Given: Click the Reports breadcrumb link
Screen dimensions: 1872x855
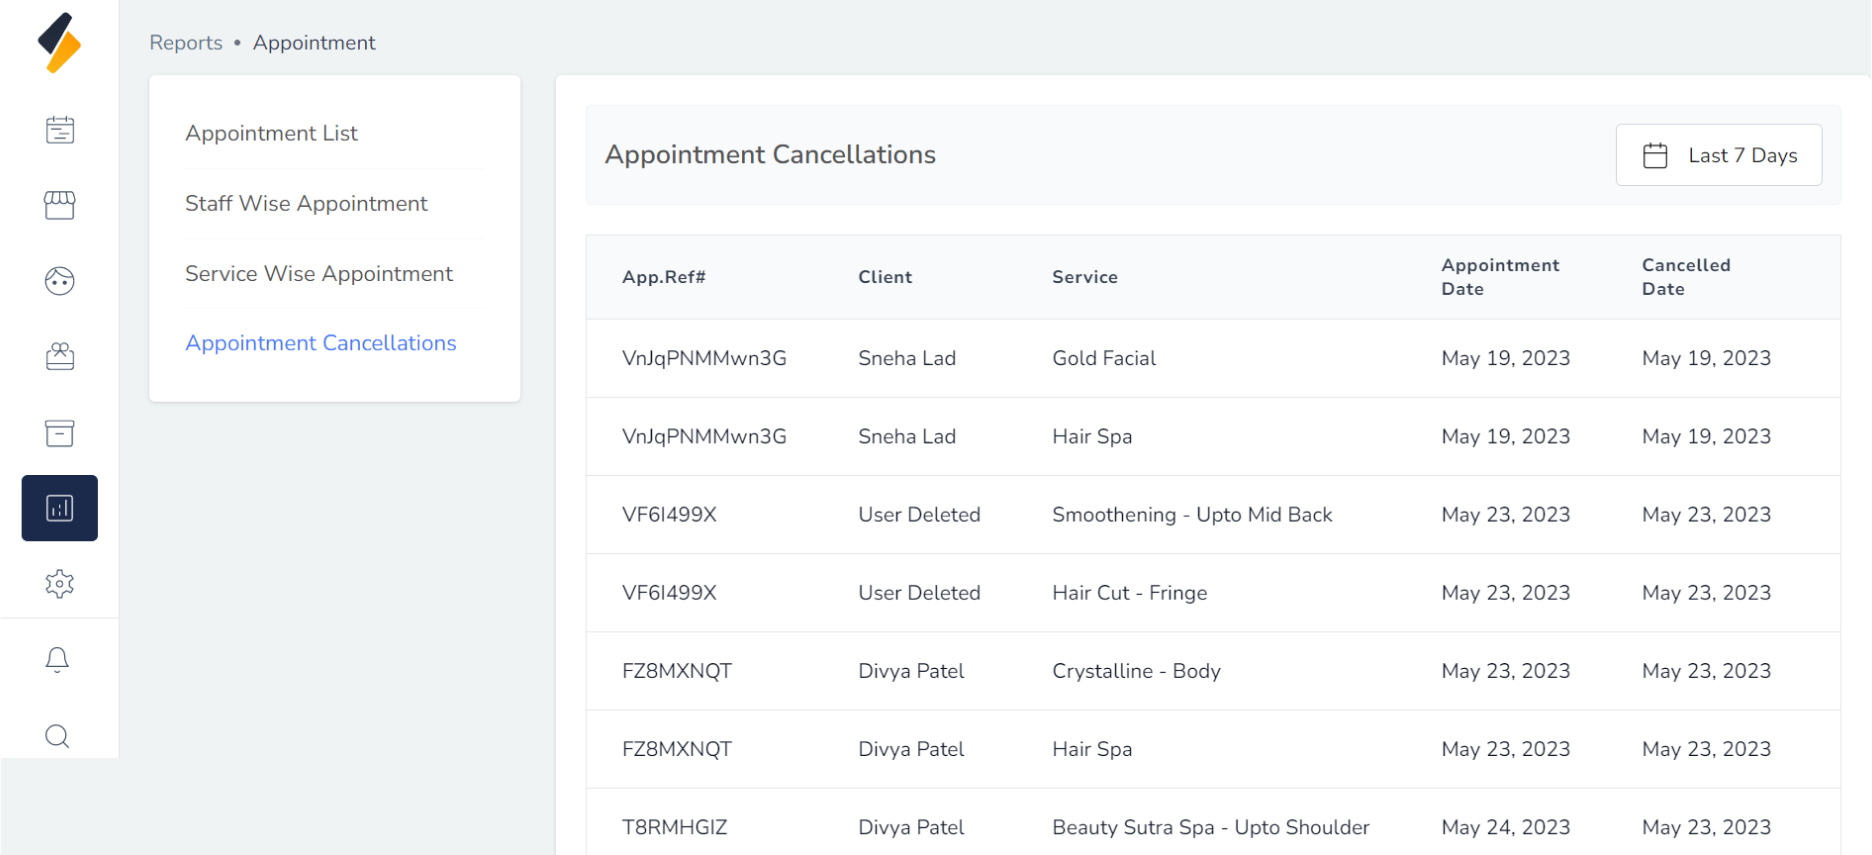Looking at the screenshot, I should (186, 43).
